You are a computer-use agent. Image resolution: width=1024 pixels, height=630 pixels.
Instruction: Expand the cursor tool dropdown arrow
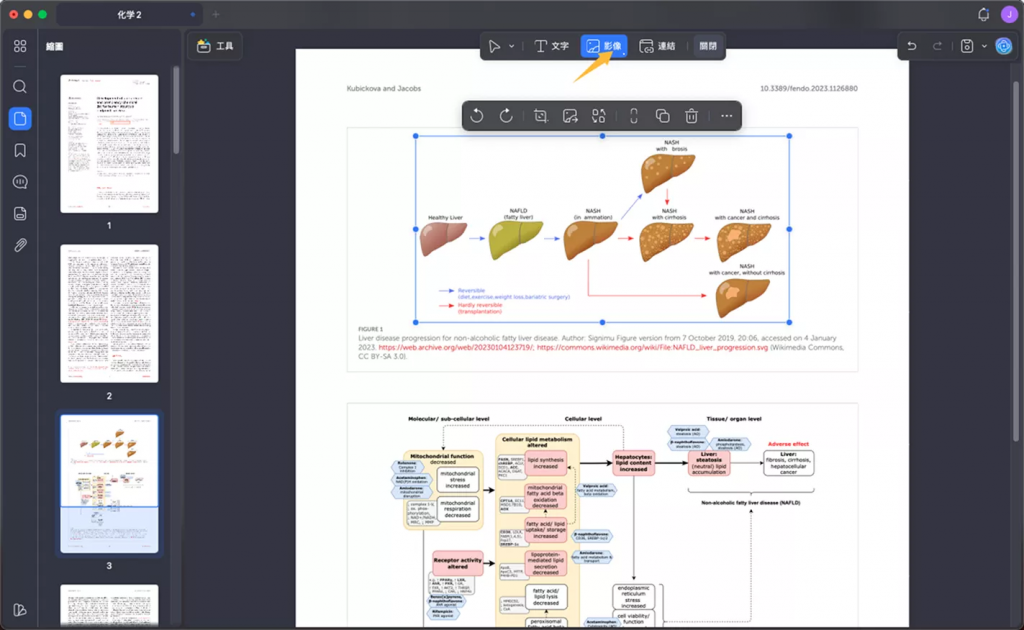point(511,46)
